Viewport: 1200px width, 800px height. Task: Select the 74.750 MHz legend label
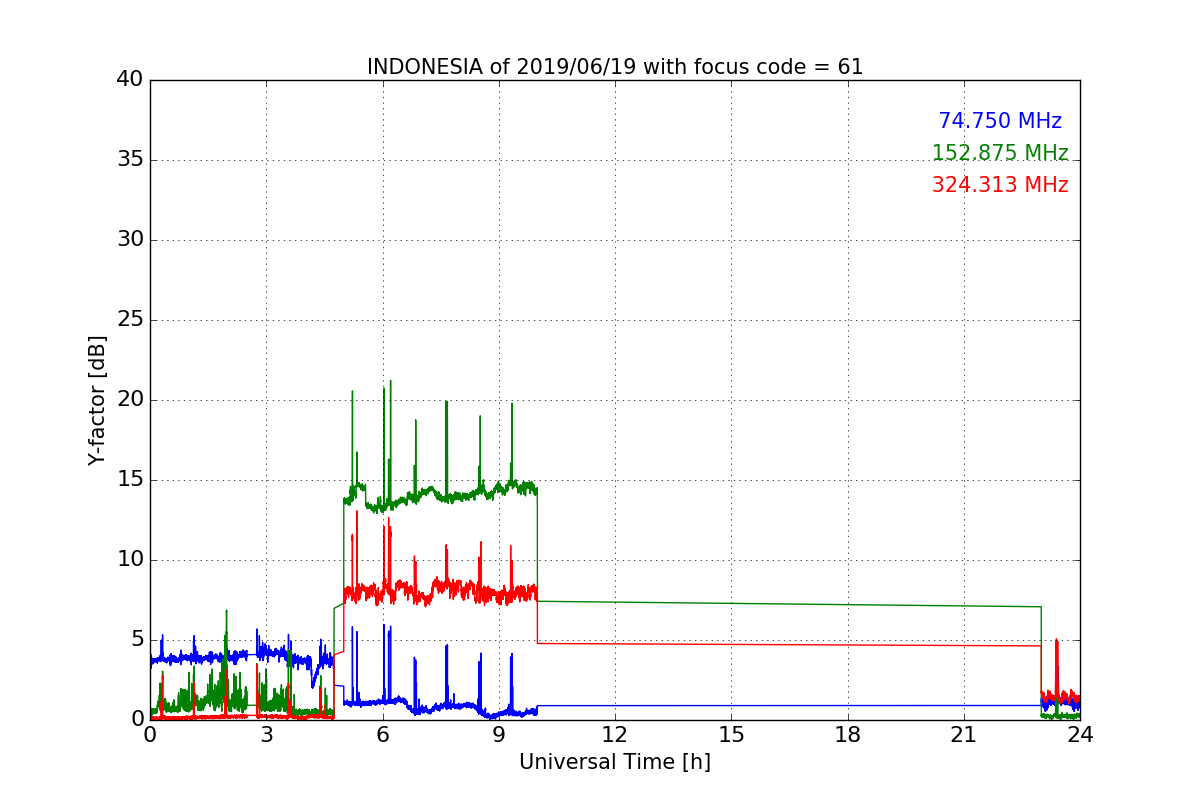[x=1000, y=121]
